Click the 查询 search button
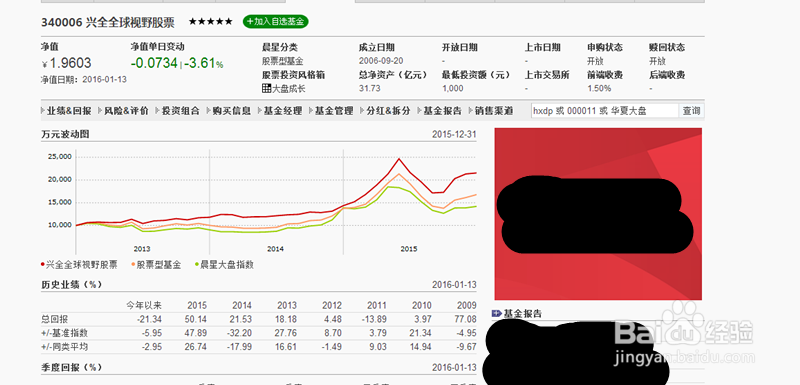Image resolution: width=800 pixels, height=385 pixels. 691,111
